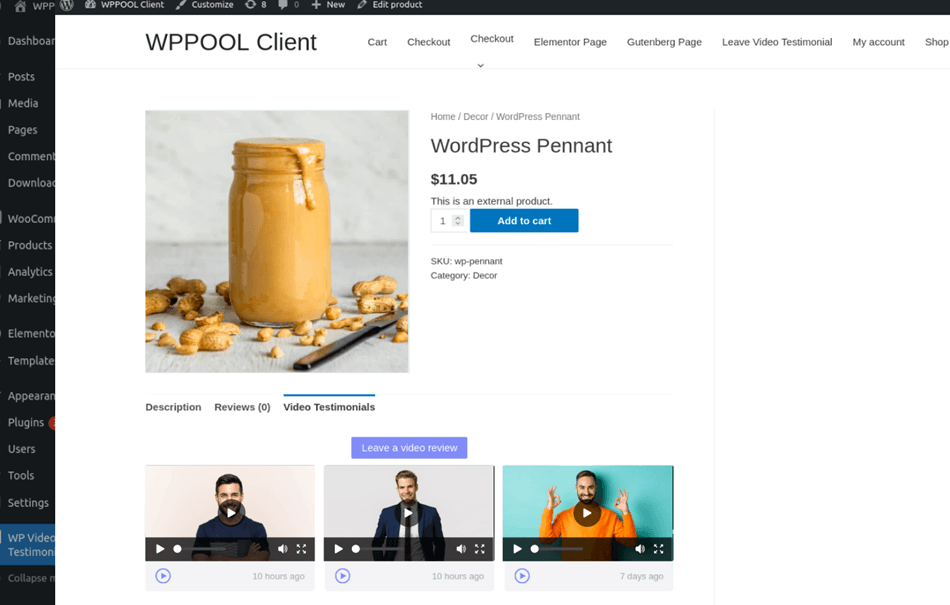Mute the first testimonial video
The width and height of the screenshot is (950, 605).
click(x=282, y=549)
